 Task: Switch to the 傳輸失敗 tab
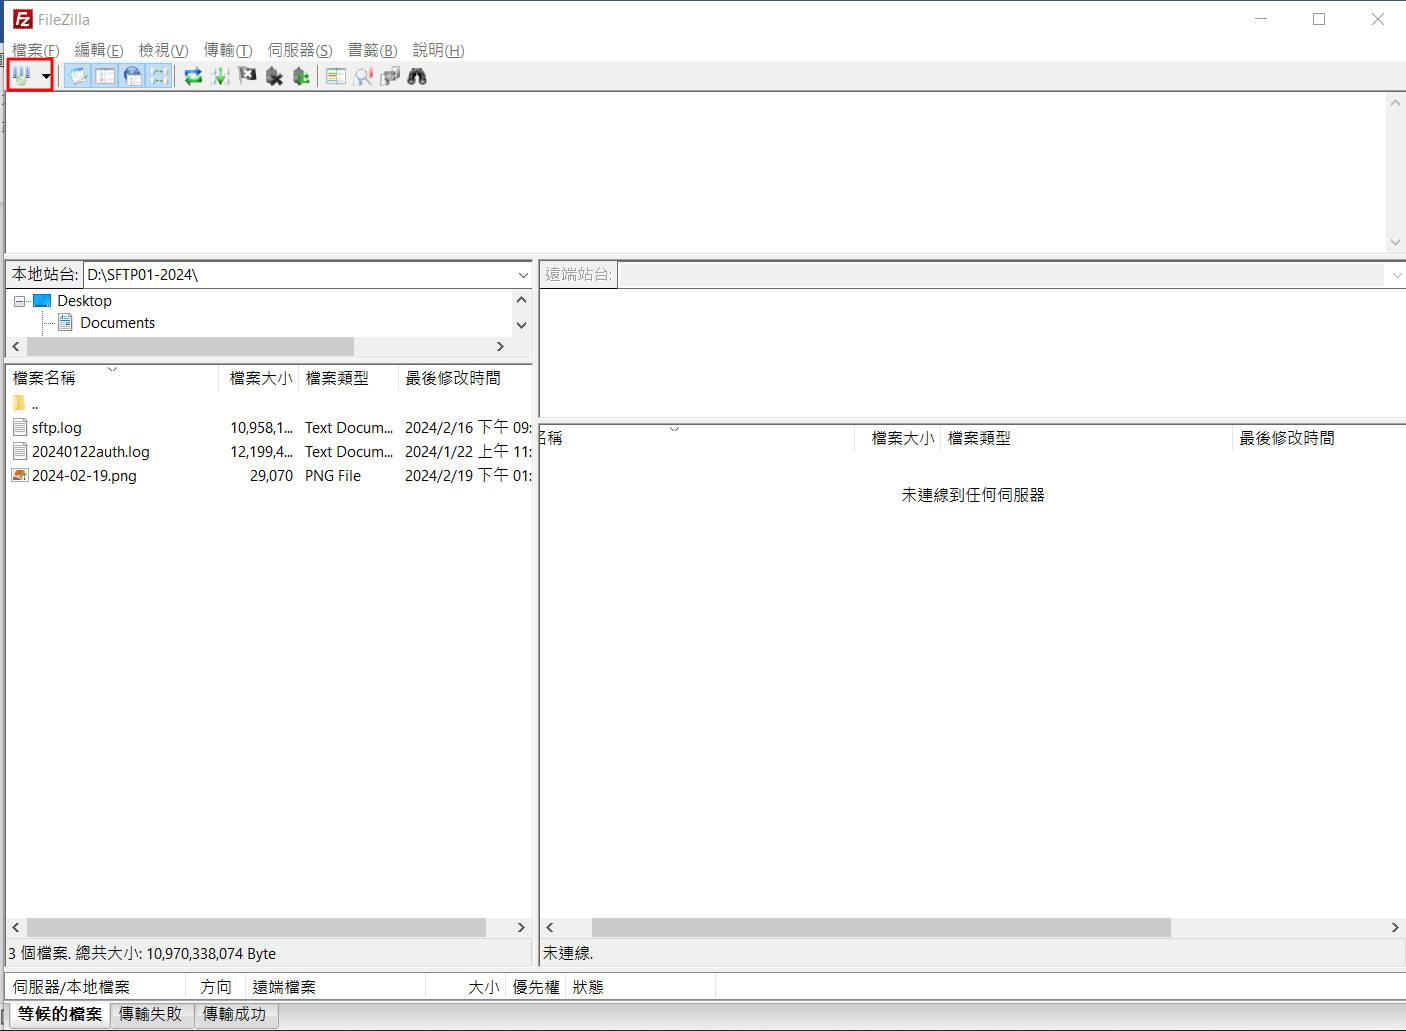[151, 1014]
